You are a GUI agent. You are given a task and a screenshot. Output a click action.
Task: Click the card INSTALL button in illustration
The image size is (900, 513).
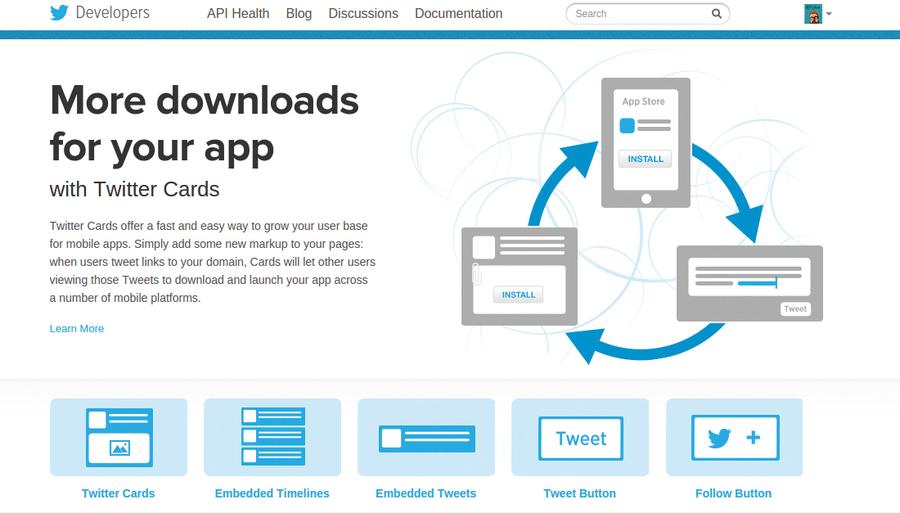[x=518, y=295]
